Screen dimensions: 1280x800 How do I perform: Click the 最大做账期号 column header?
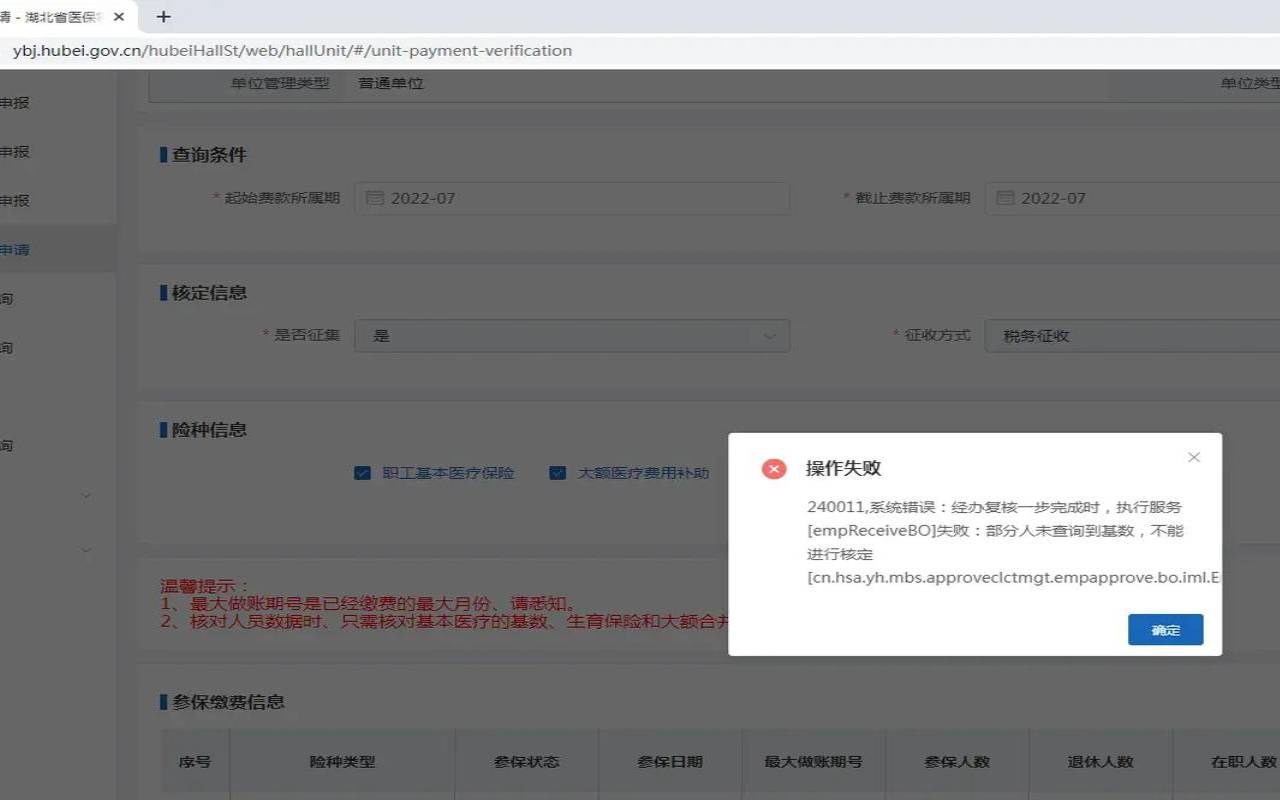[813, 761]
